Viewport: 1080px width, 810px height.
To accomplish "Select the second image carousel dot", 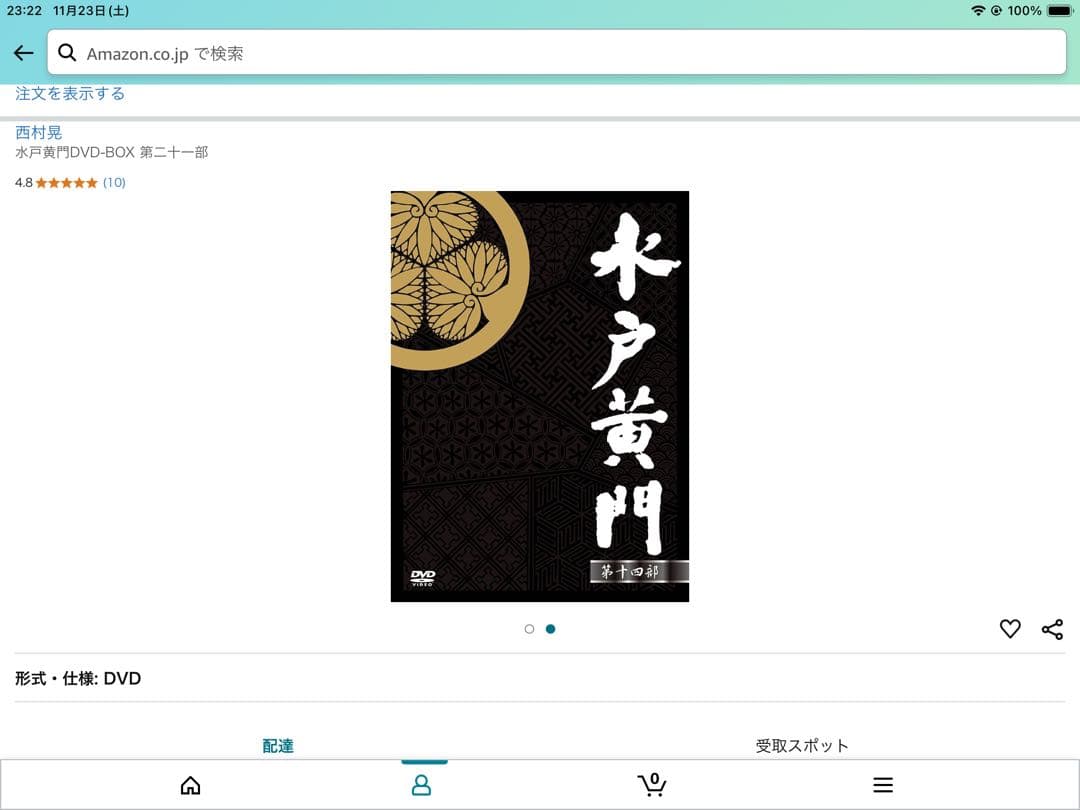I will coord(551,629).
